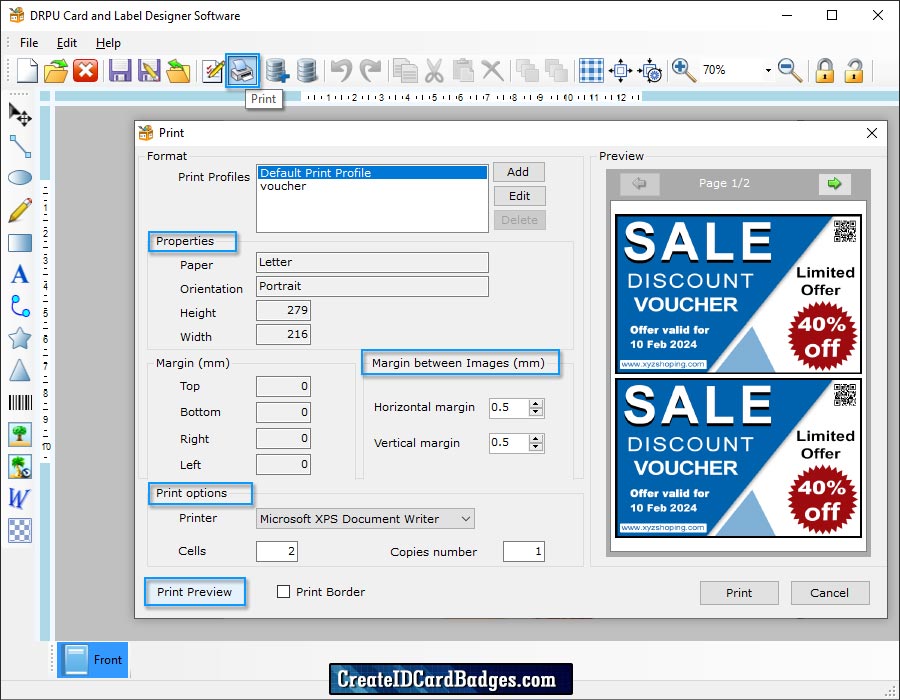Decrease Vertical margin with down arrow
Viewport: 900px width, 700px height.
click(536, 447)
